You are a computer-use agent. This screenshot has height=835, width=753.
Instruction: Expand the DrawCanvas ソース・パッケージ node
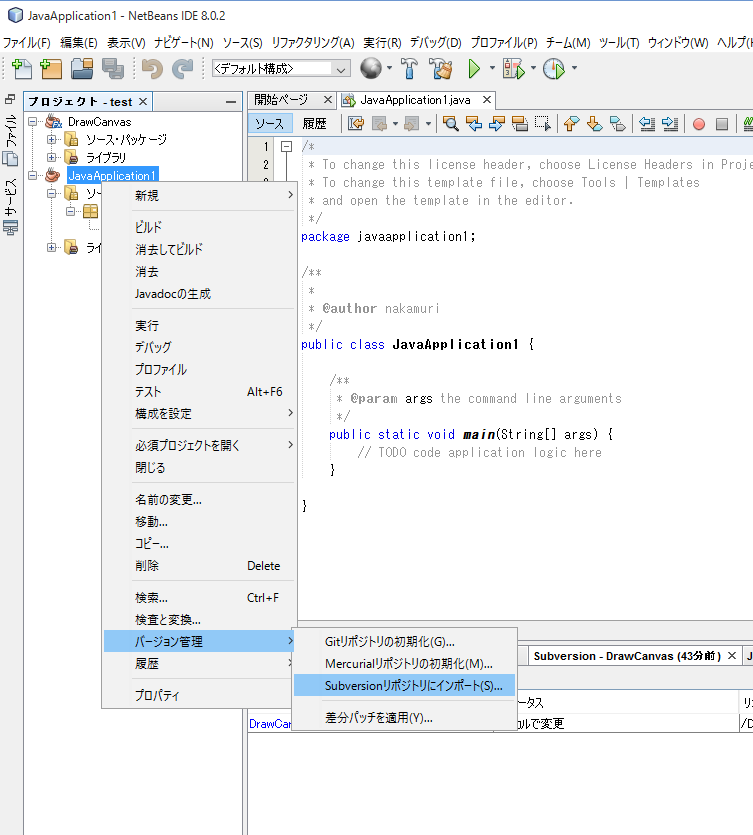(x=51, y=140)
